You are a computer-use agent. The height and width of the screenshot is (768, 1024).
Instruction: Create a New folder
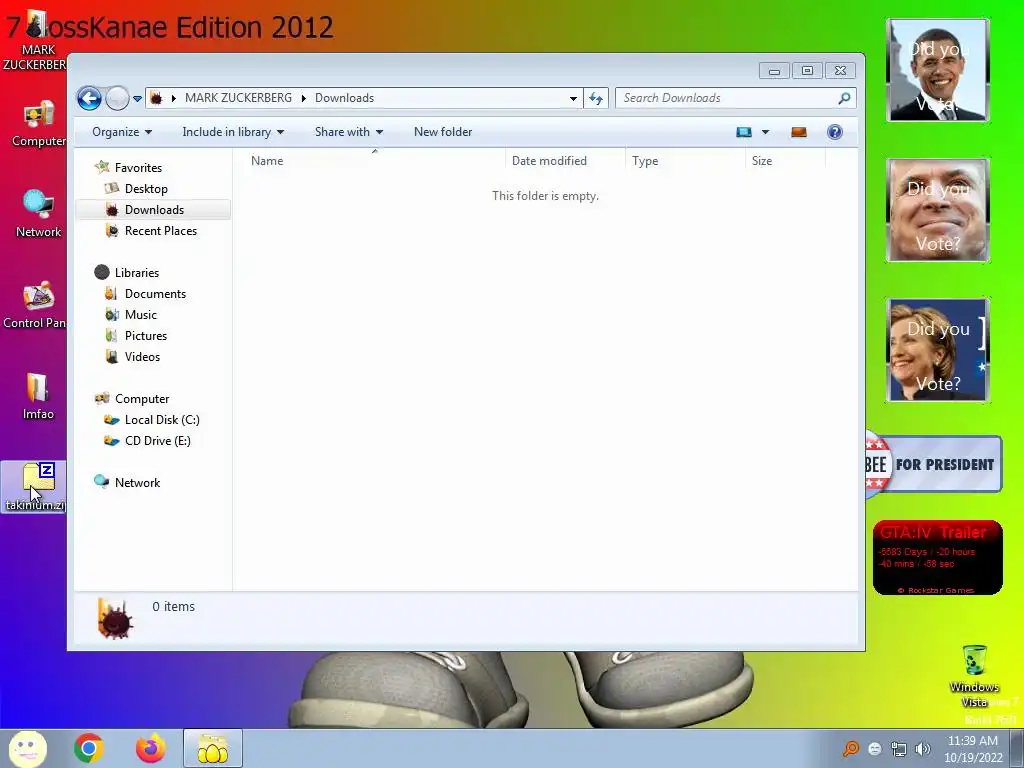[x=443, y=132]
